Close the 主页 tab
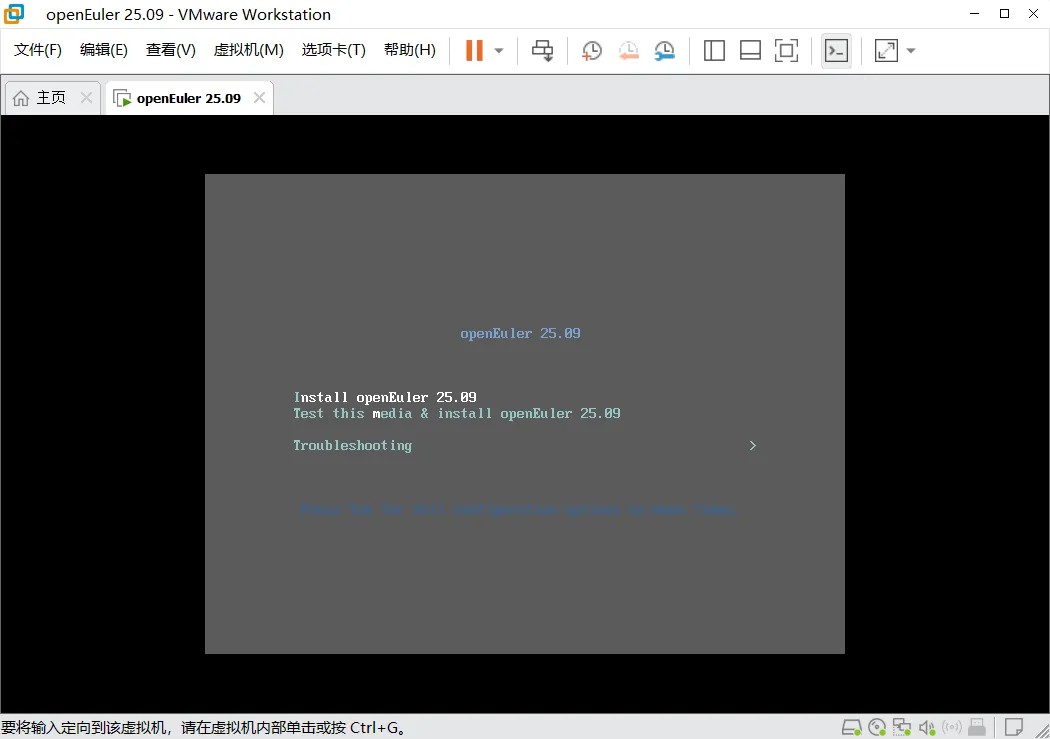Image resolution: width=1050 pixels, height=739 pixels. click(x=86, y=98)
